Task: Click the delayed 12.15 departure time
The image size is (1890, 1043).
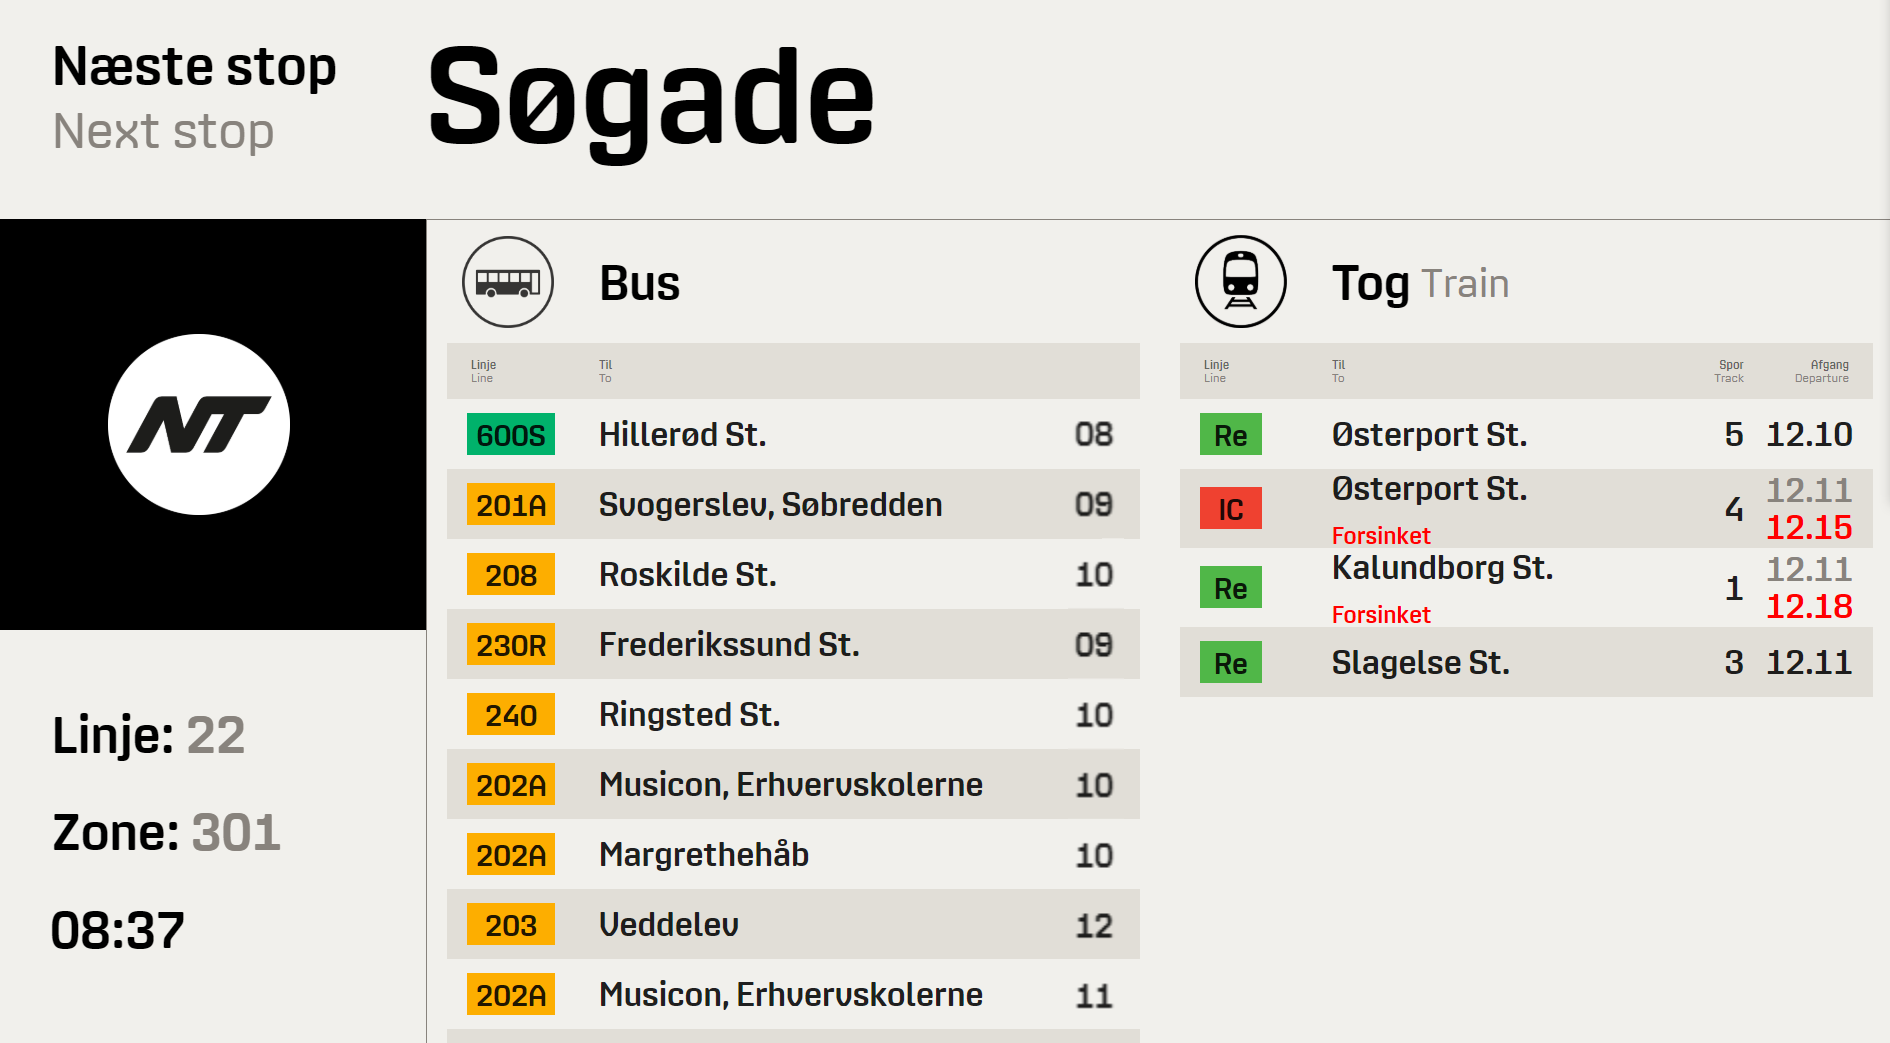Action: coord(1809,527)
